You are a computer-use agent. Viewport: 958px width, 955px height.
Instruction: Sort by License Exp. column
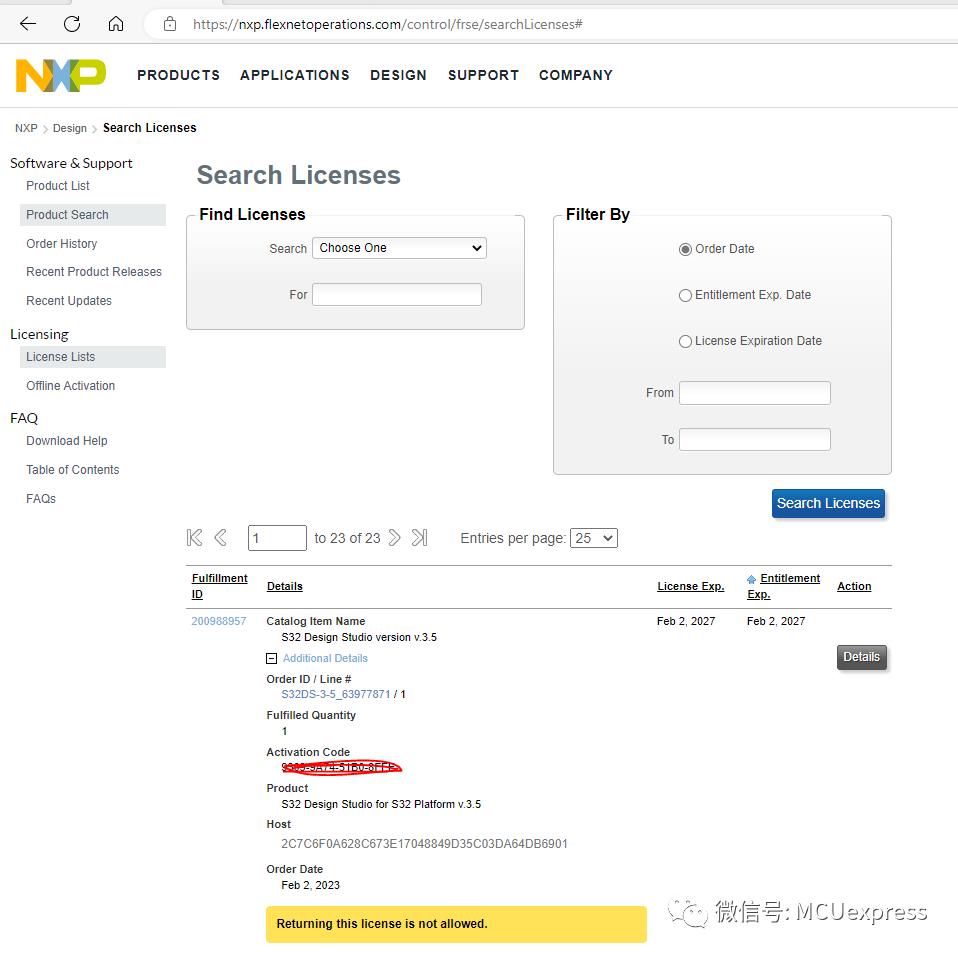pos(690,586)
